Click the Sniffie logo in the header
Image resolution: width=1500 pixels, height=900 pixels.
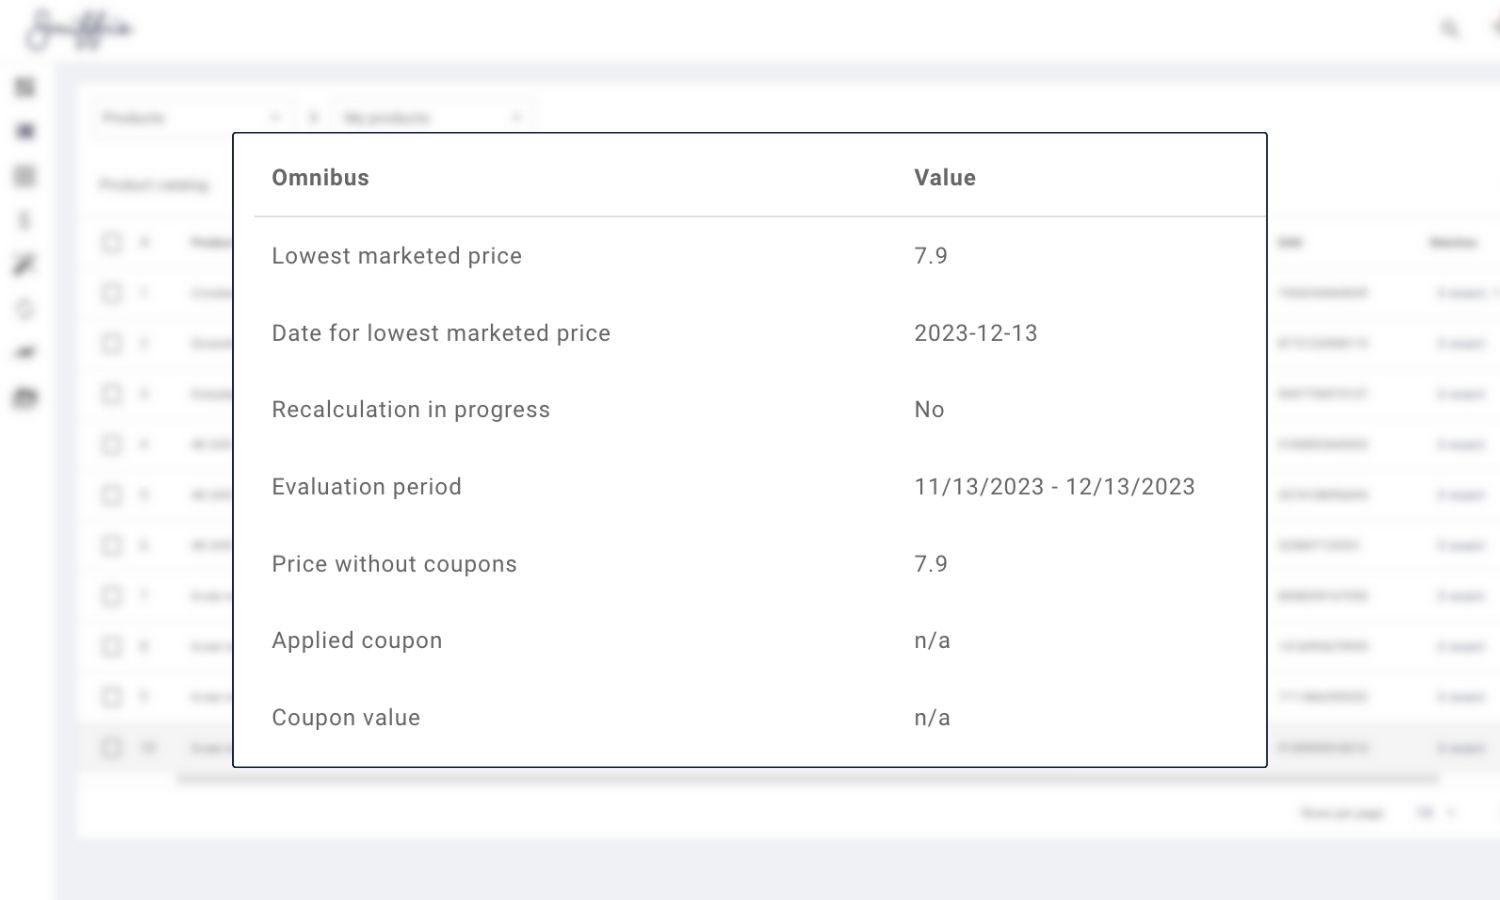(80, 30)
